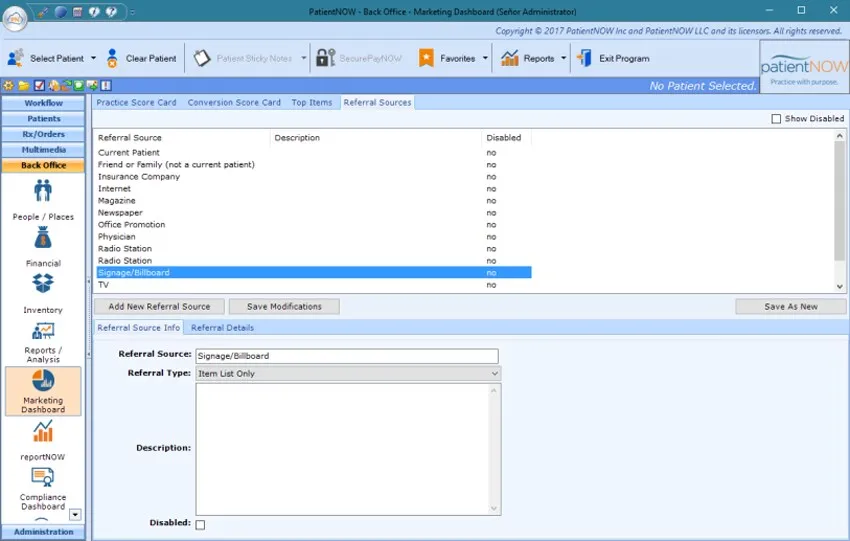The width and height of the screenshot is (850, 541).
Task: Click the Clear Patient icon
Action: click(x=112, y=58)
